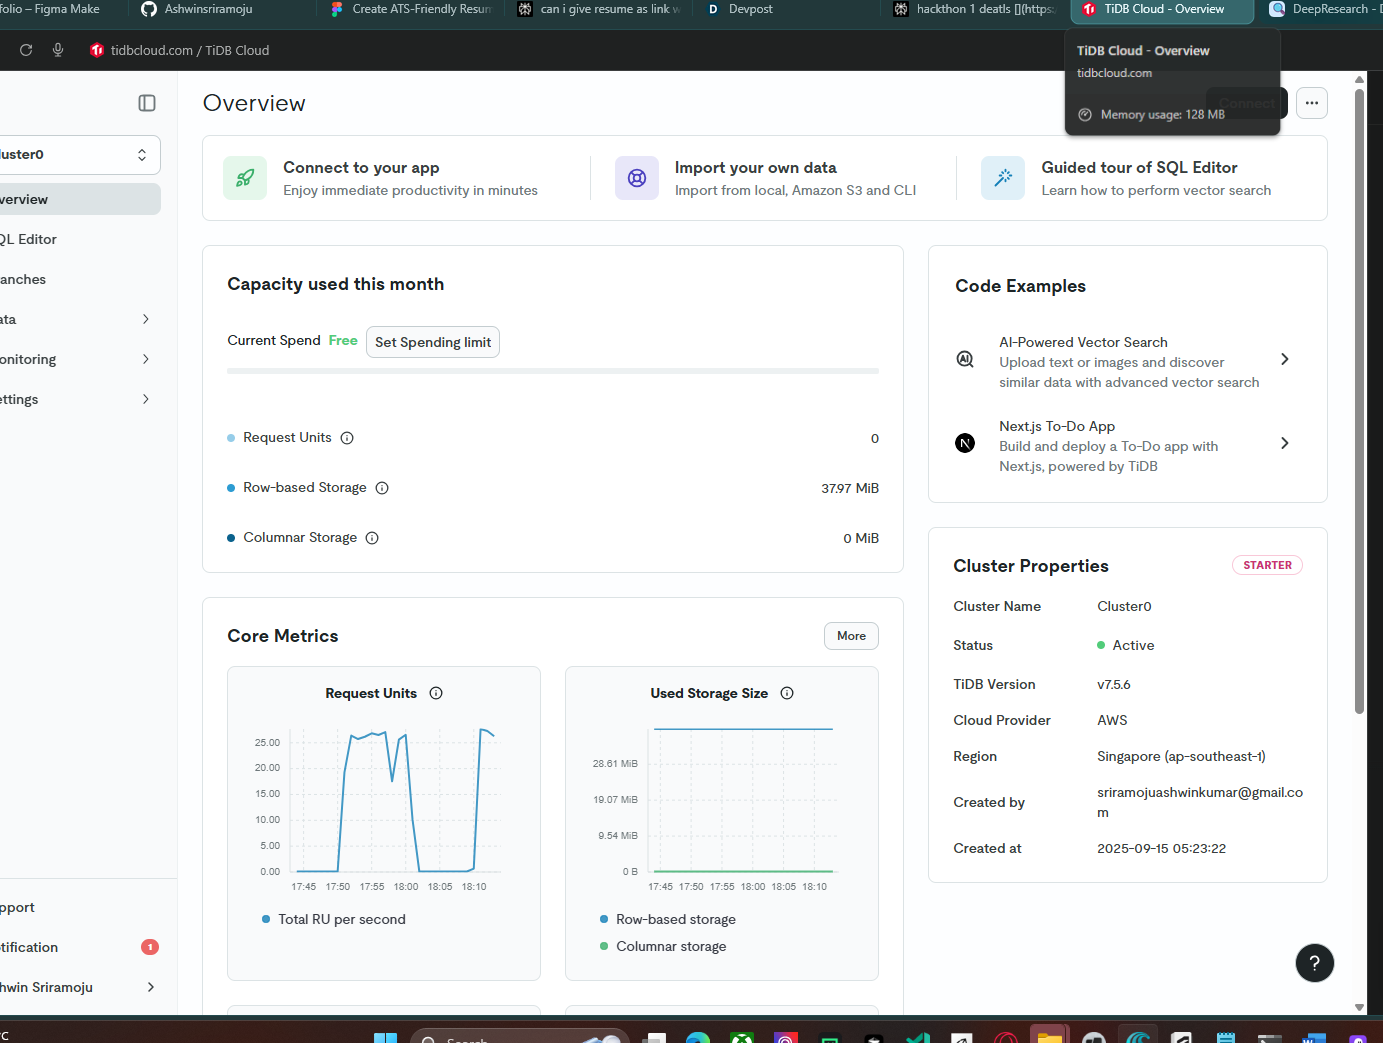Open the help question mark button
The image size is (1383, 1043).
(1315, 963)
